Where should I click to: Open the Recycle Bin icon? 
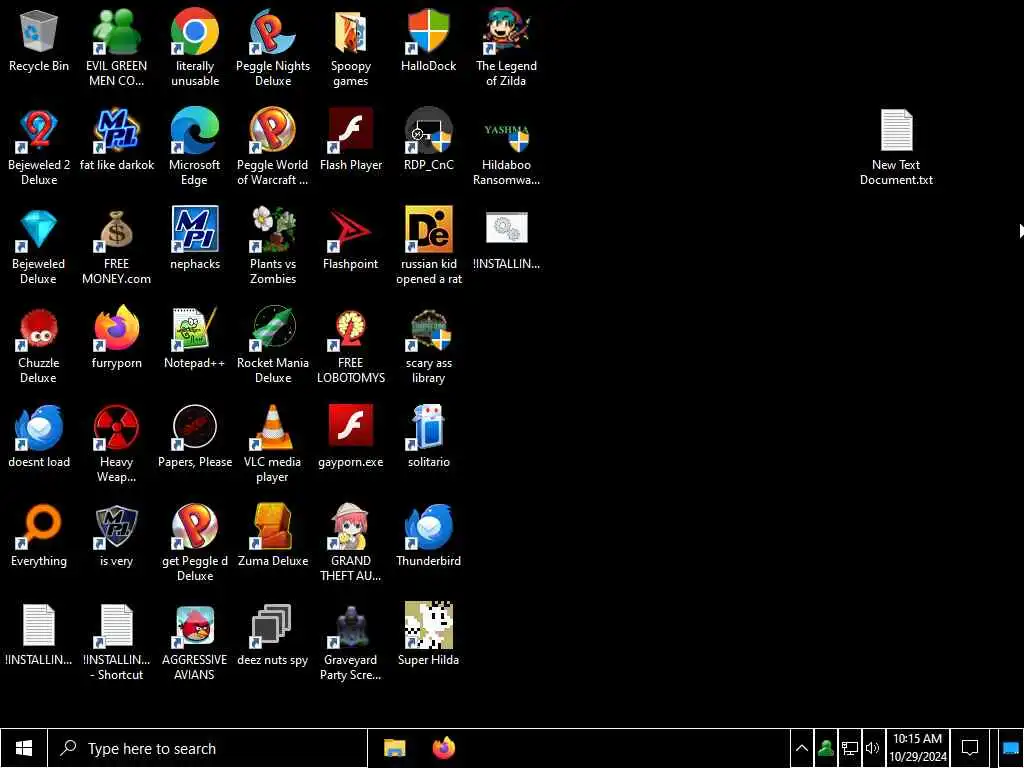(39, 40)
